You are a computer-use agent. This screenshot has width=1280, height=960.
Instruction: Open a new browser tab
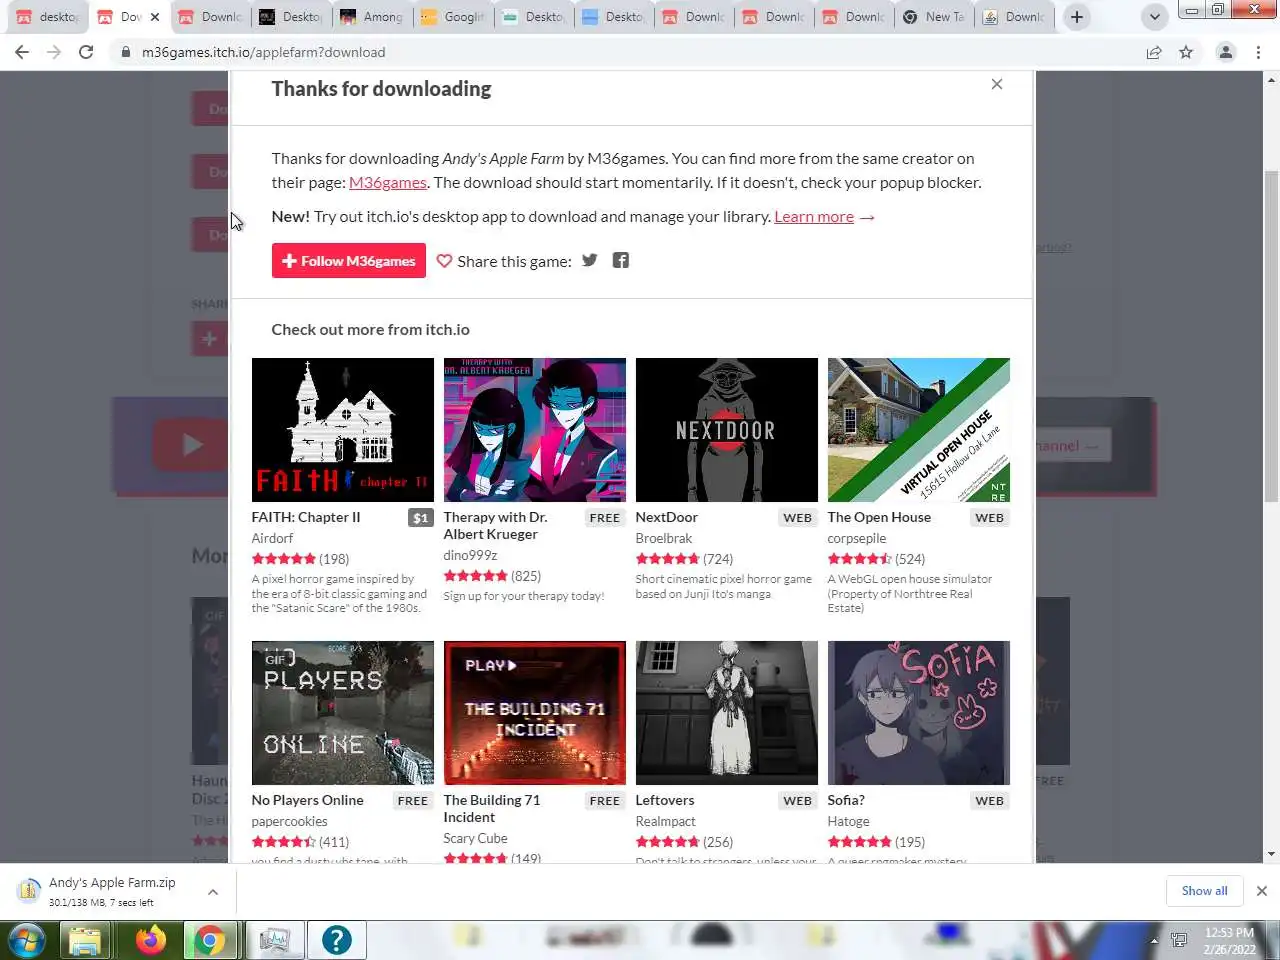pyautogui.click(x=1077, y=17)
